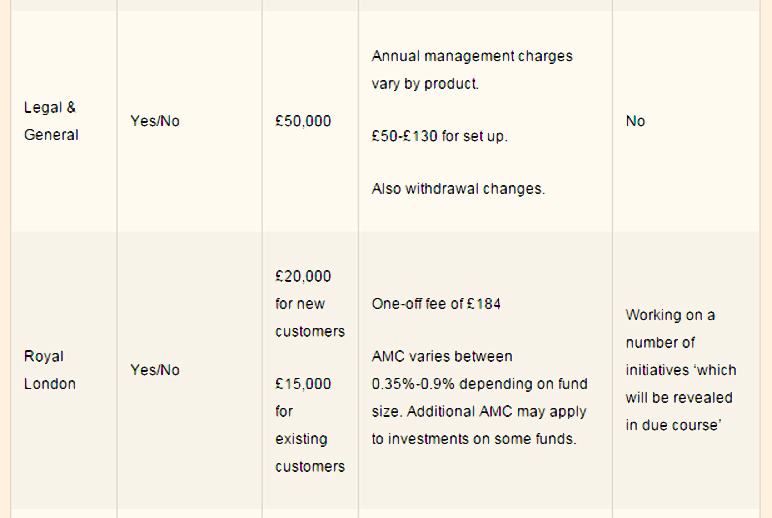Viewport: 772px width, 518px height.
Task: Click 'to investments on some funds' line
Action: coord(474,439)
